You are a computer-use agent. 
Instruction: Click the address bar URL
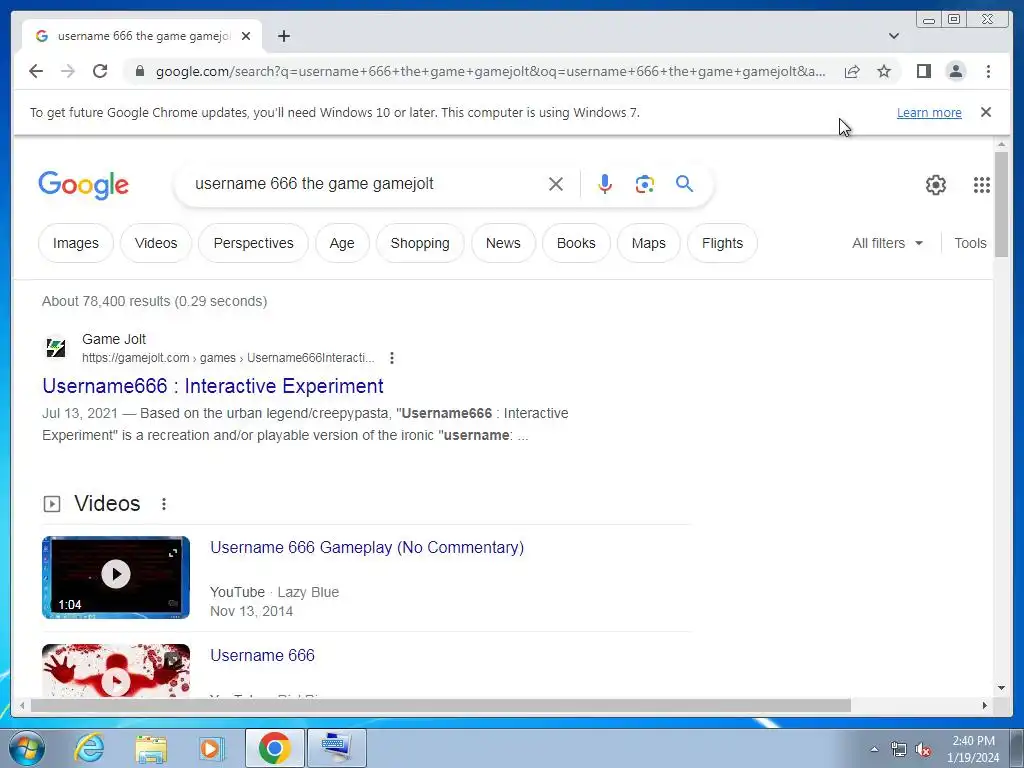(x=490, y=71)
